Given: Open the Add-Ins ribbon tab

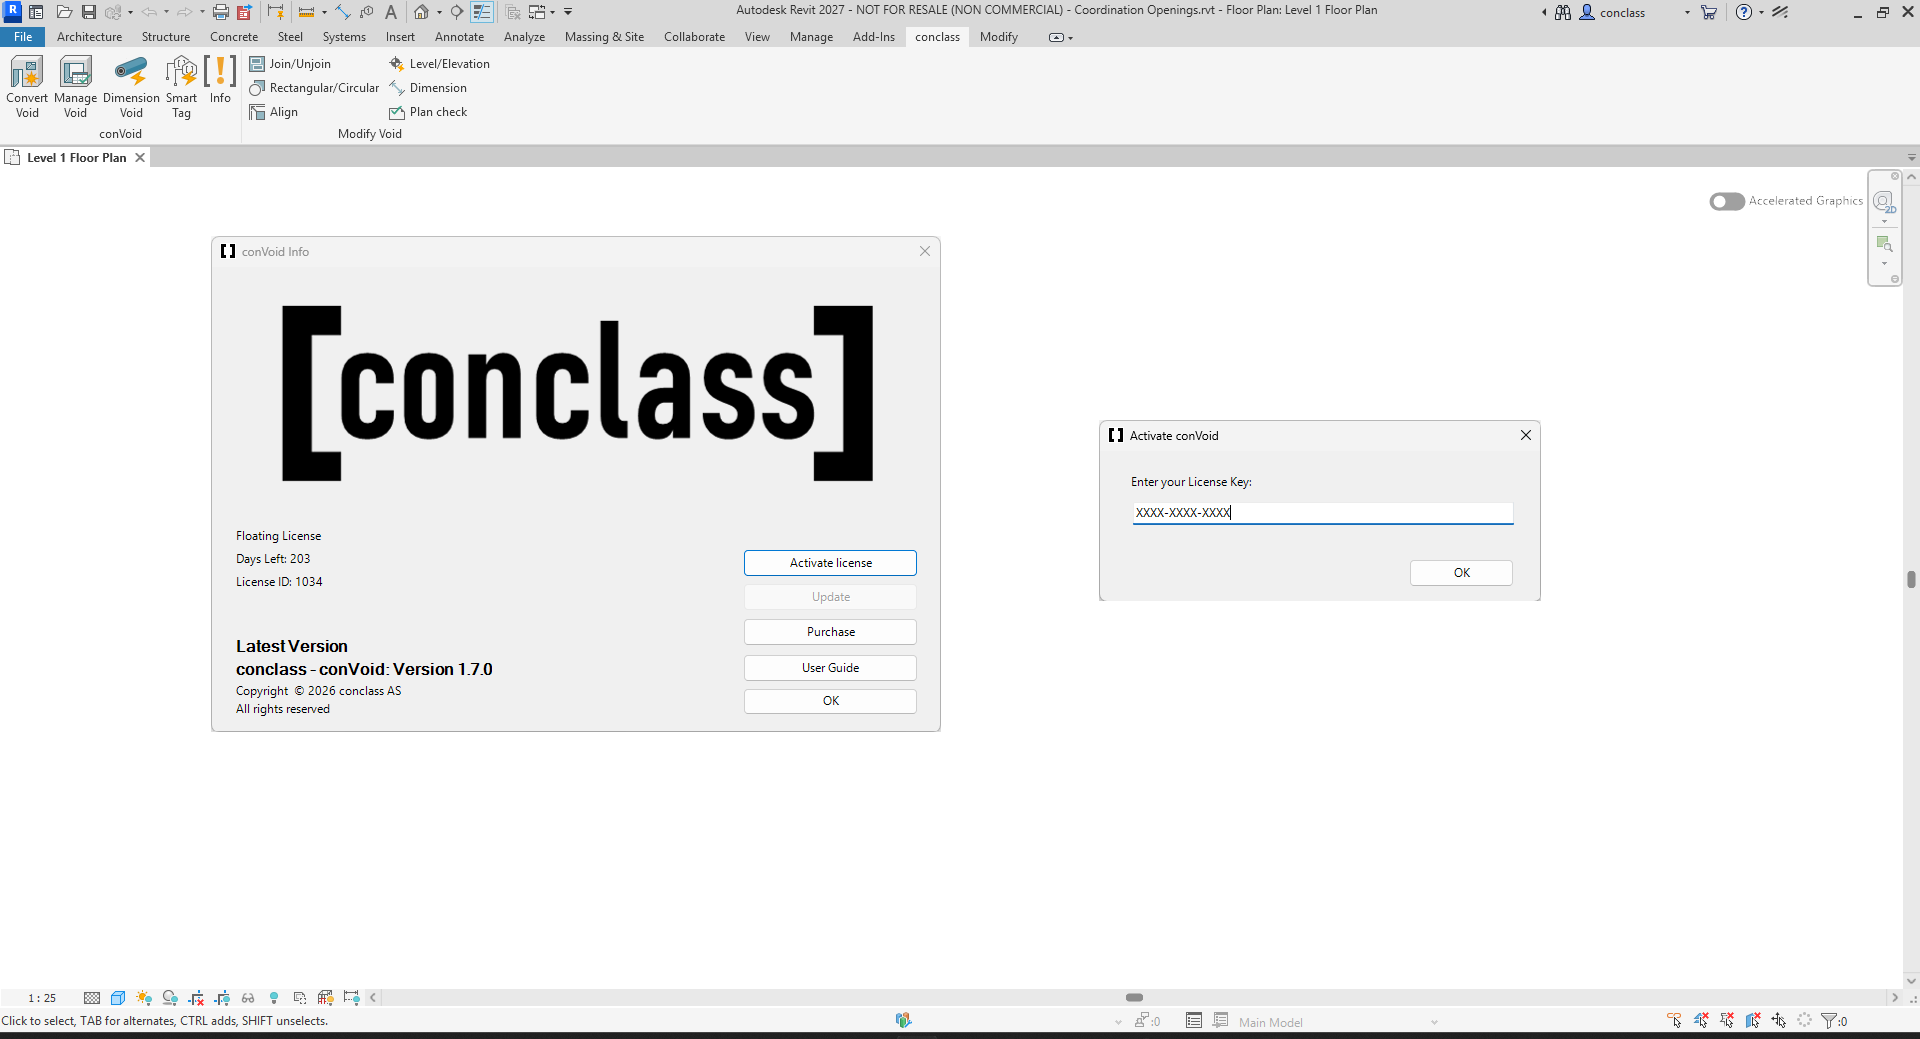Looking at the screenshot, I should [x=873, y=37].
